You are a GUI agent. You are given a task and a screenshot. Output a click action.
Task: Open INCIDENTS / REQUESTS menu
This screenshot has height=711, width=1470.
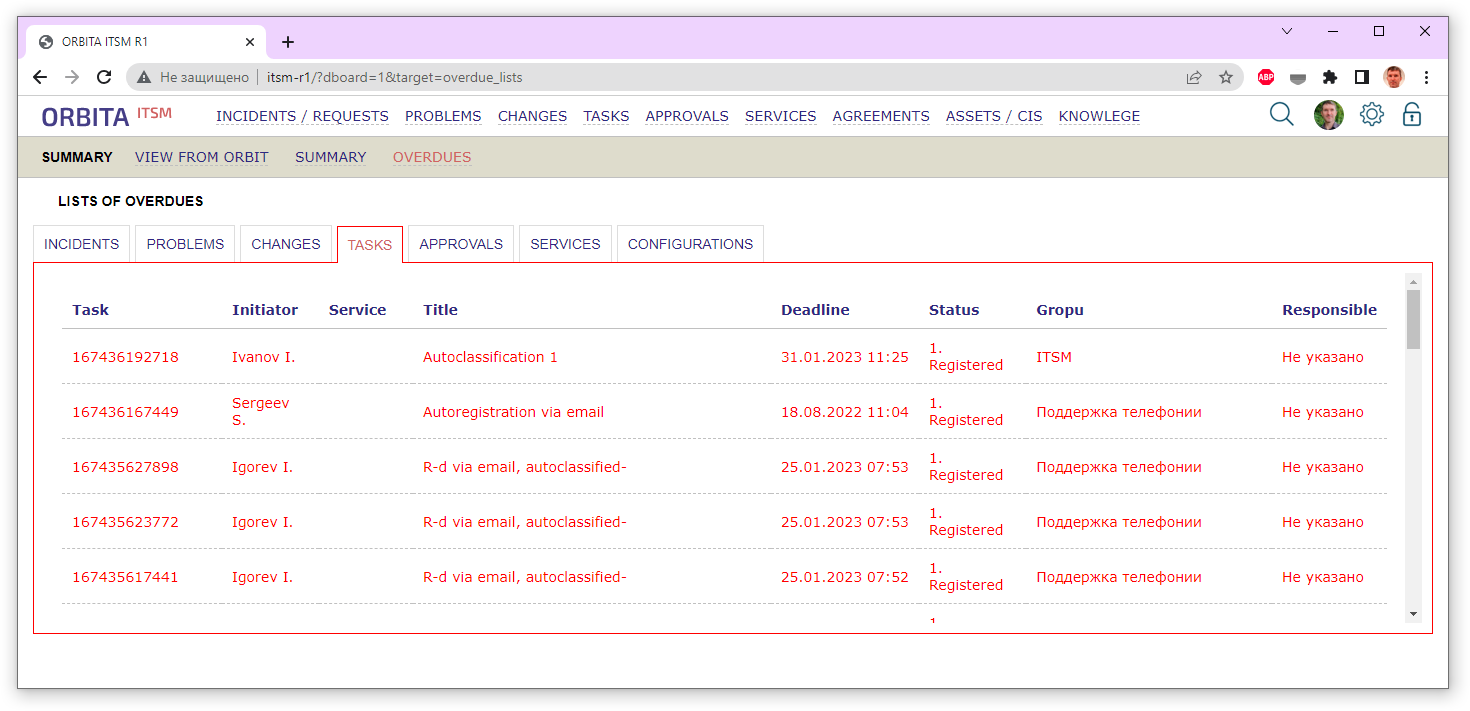pyautogui.click(x=302, y=116)
